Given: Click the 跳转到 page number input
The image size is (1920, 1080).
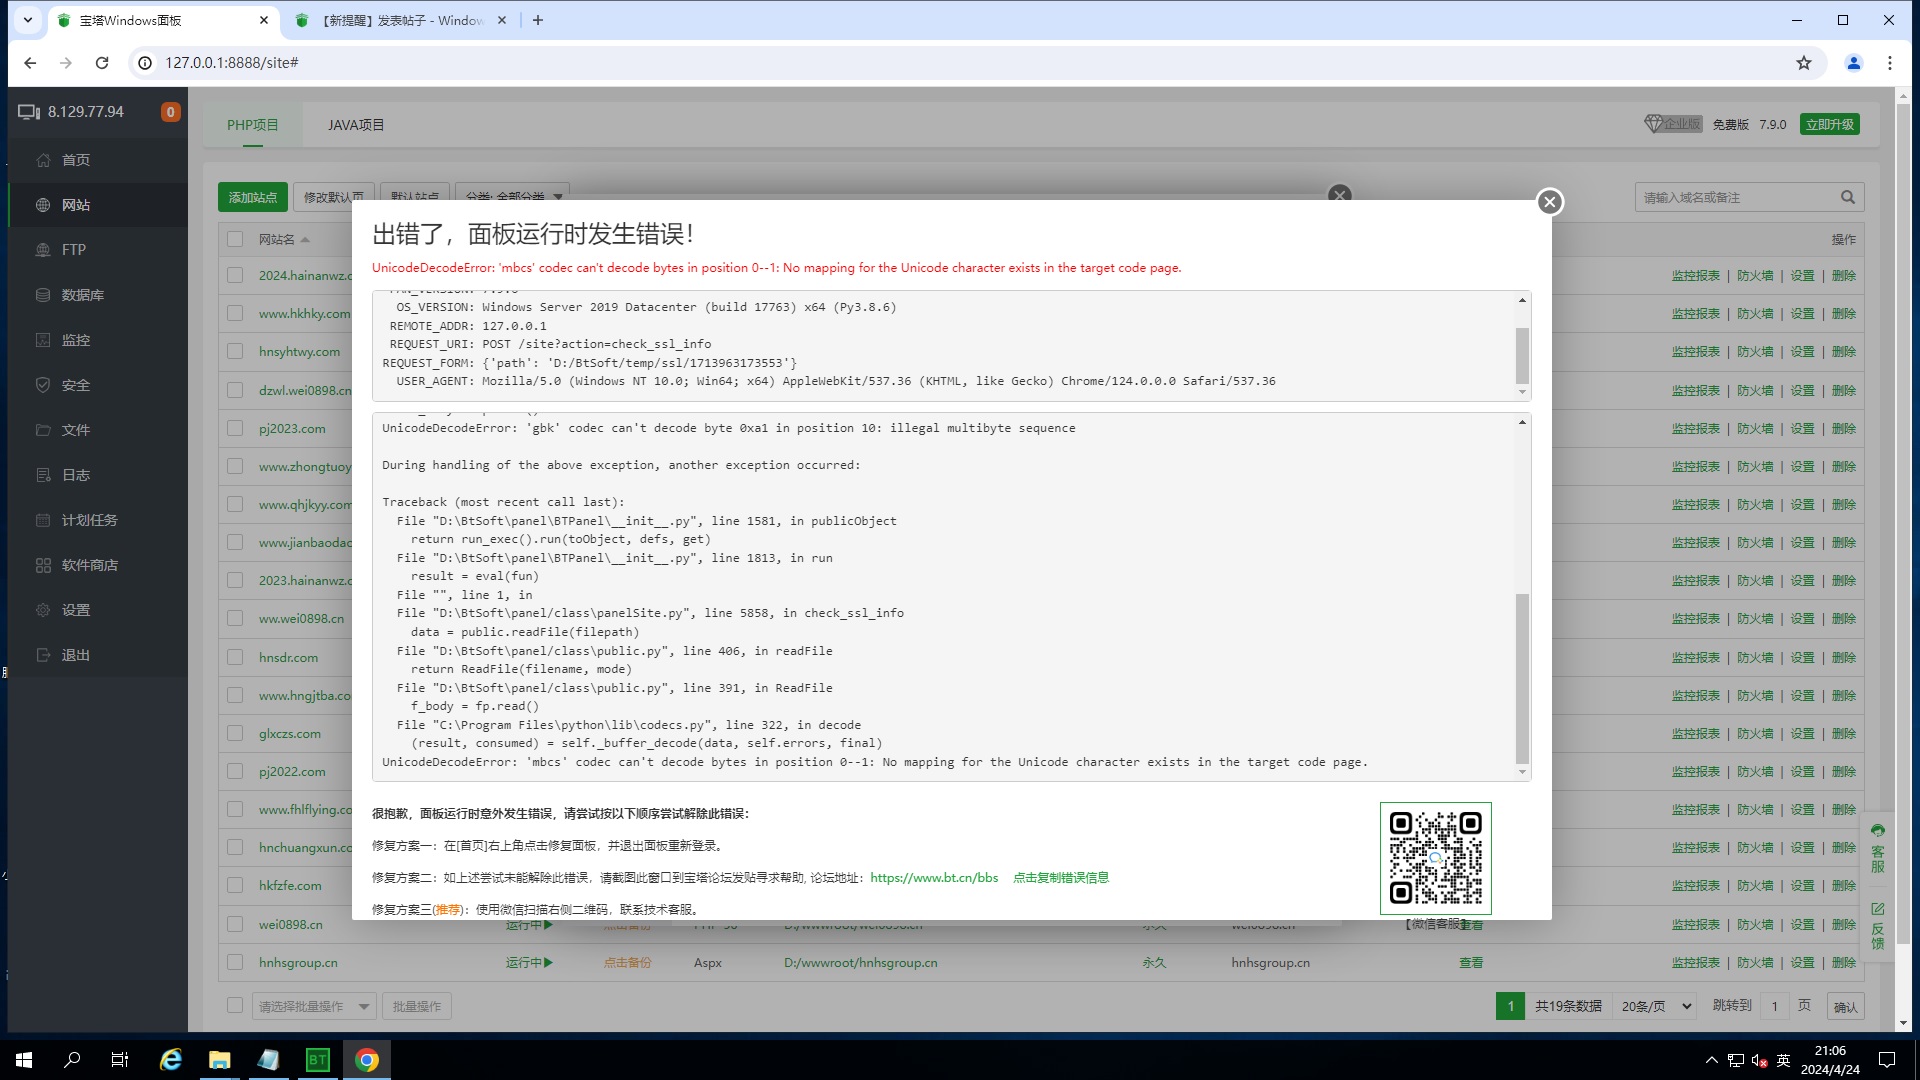Looking at the screenshot, I should coord(1774,1006).
